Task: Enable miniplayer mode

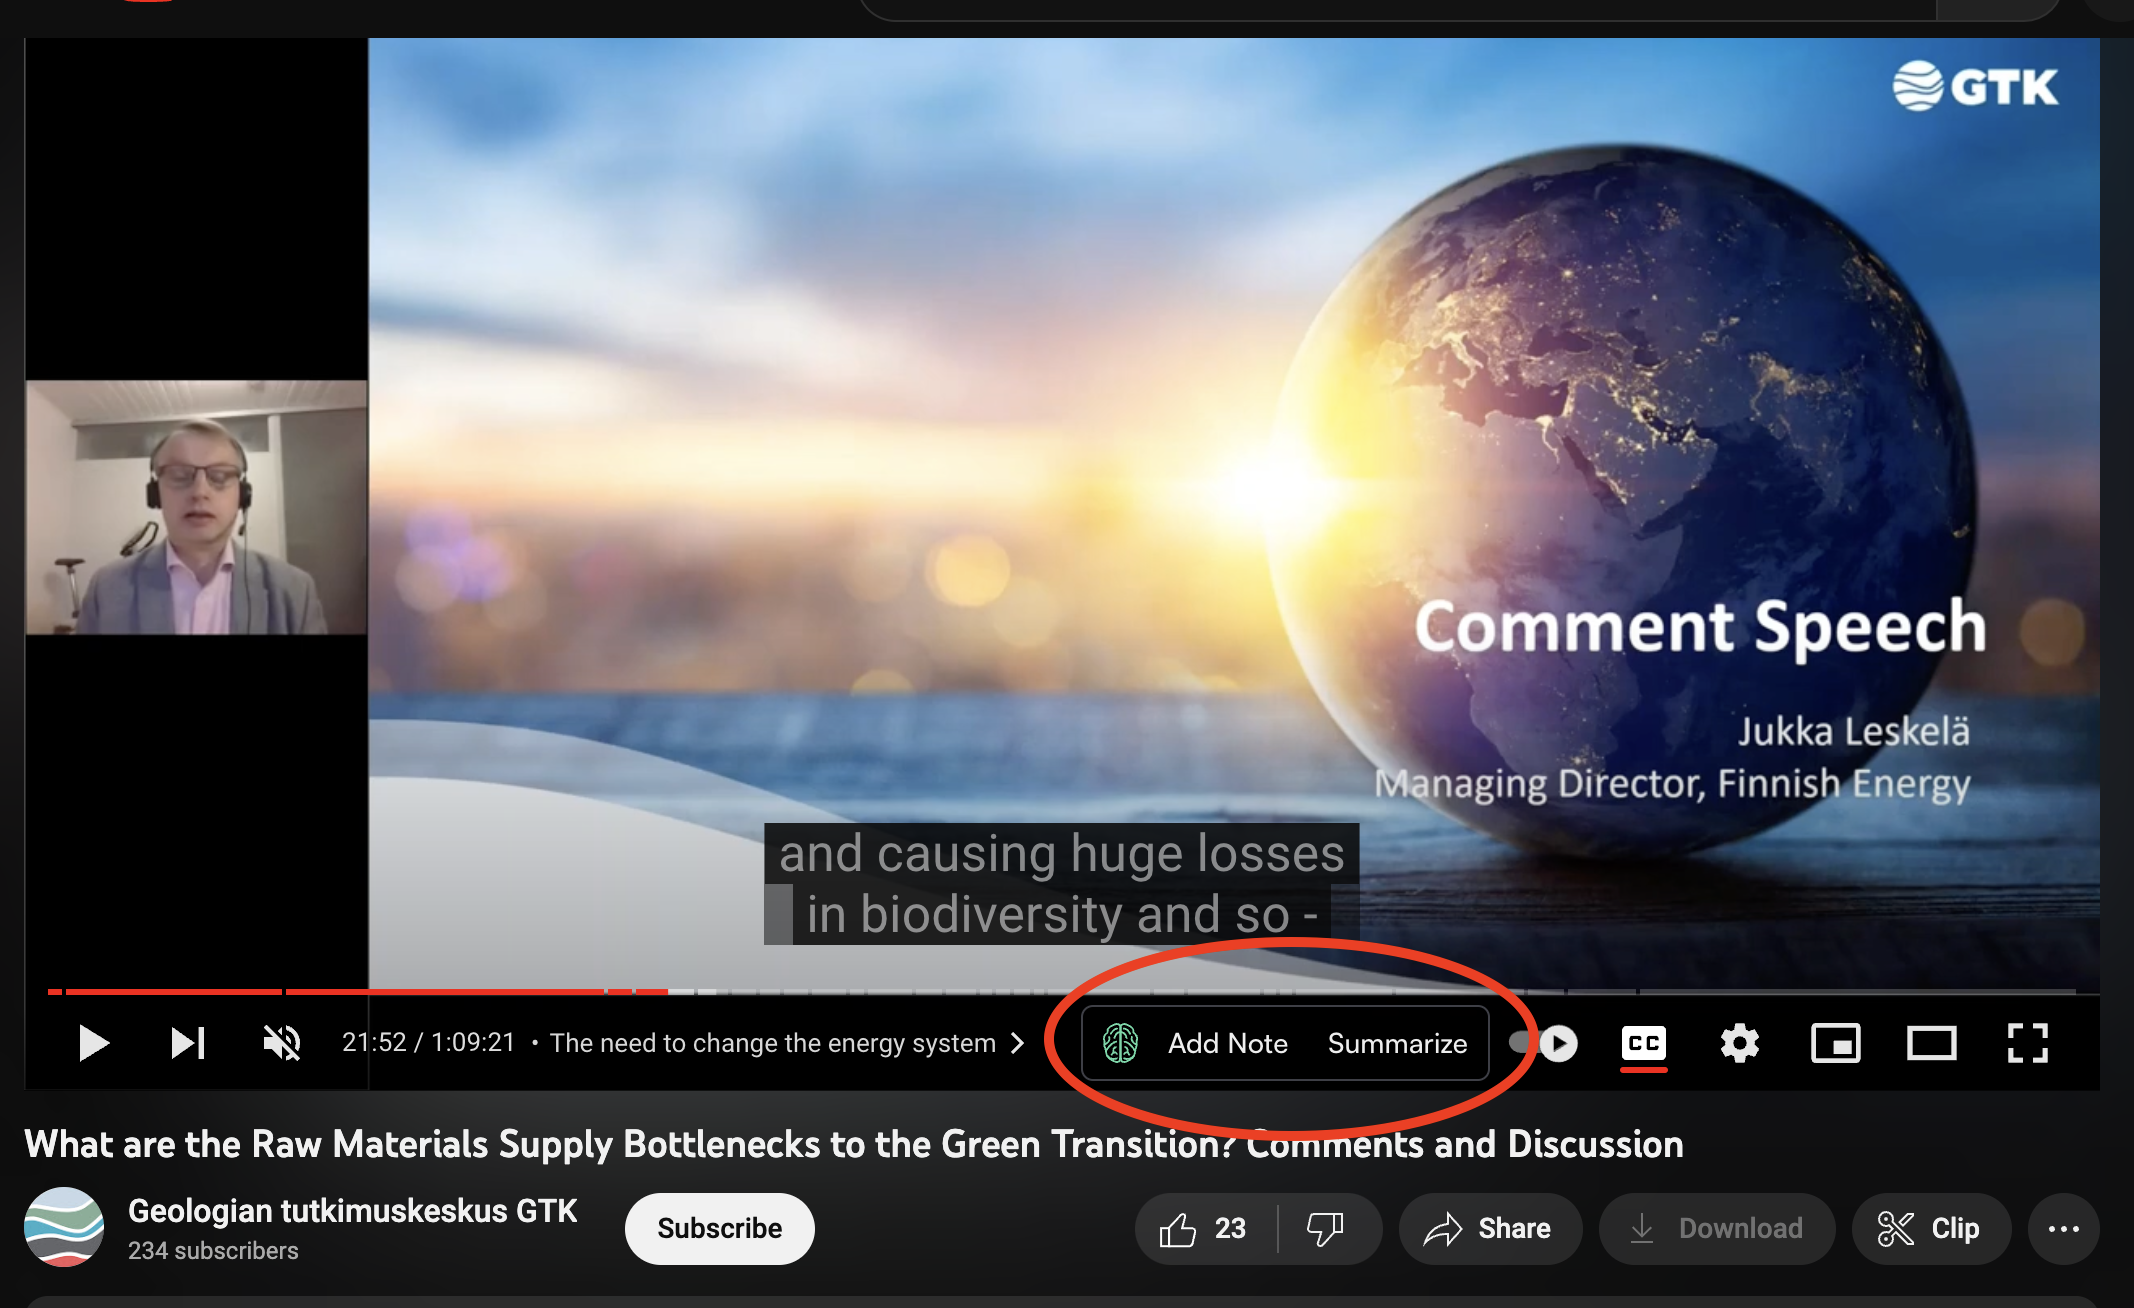Action: point(1835,1043)
